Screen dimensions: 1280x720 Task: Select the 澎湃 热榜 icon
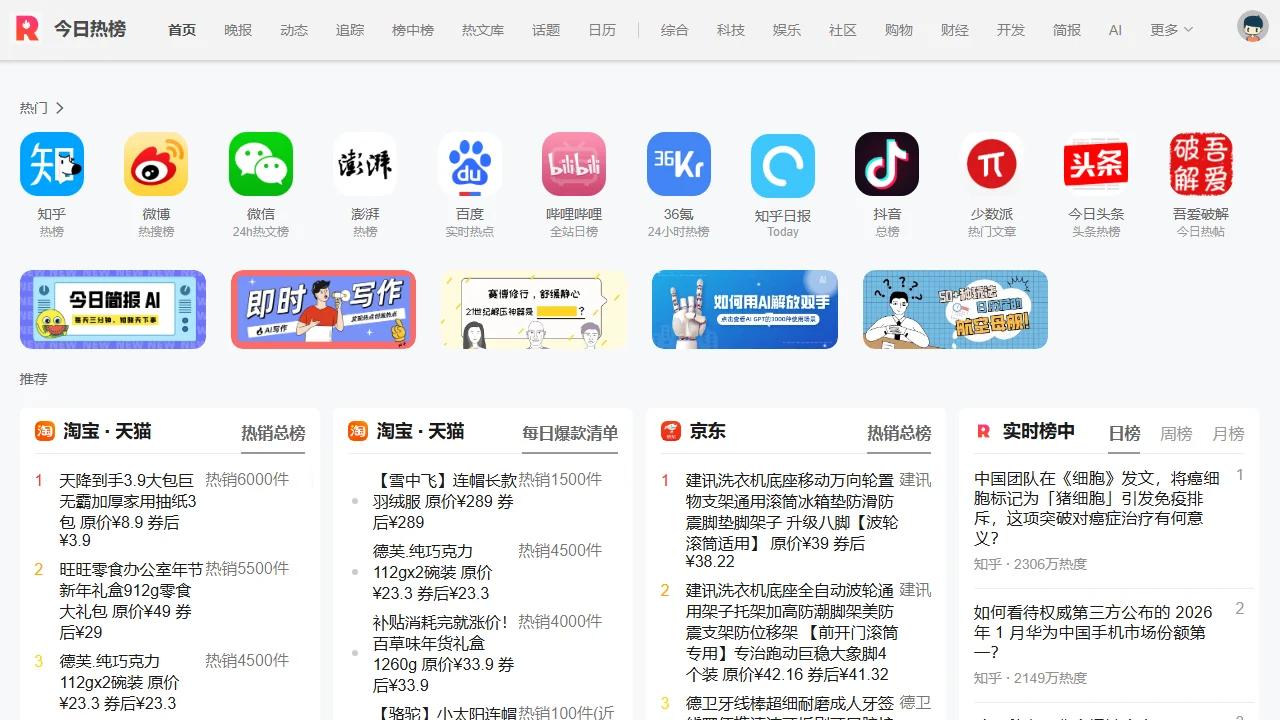pos(365,163)
